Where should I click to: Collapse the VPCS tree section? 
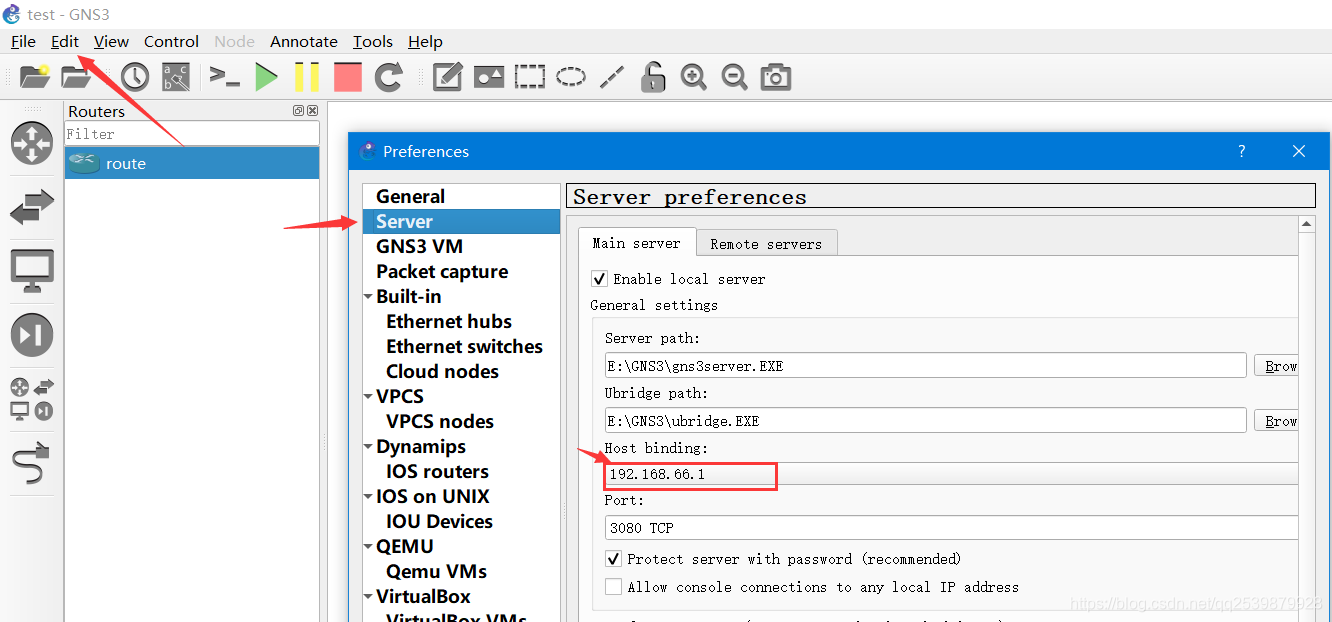click(x=369, y=397)
